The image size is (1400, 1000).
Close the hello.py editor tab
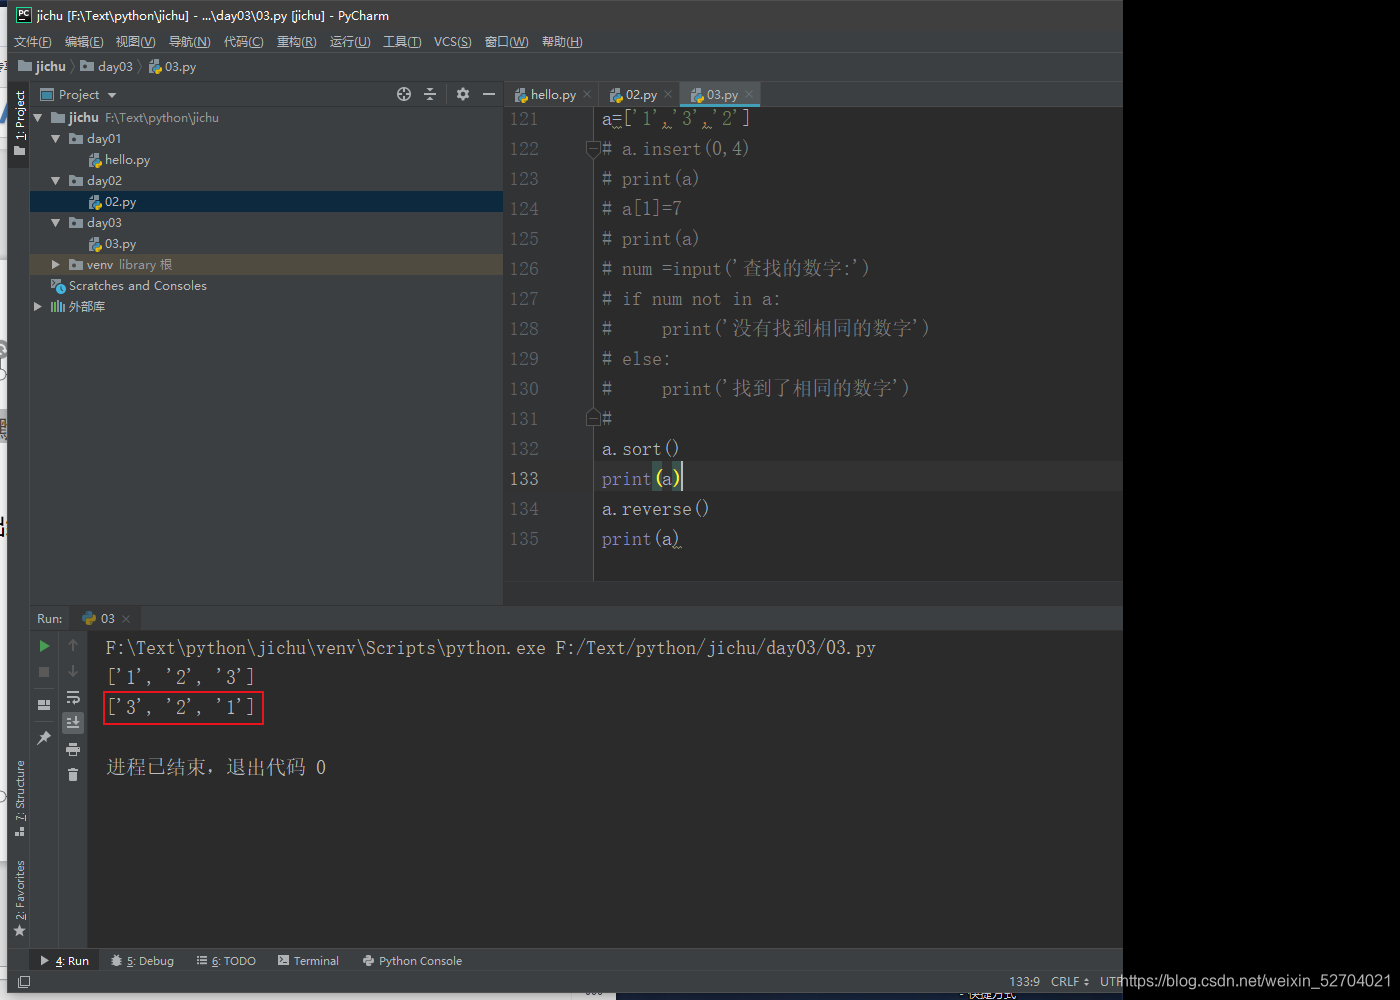[x=587, y=95]
